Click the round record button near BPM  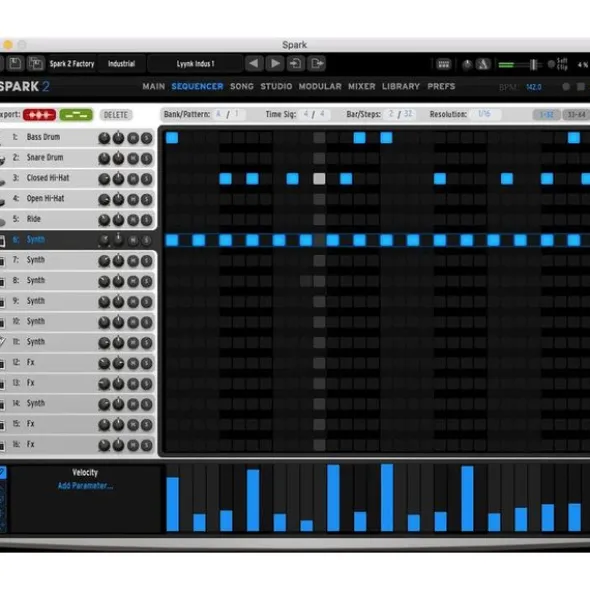click(566, 87)
